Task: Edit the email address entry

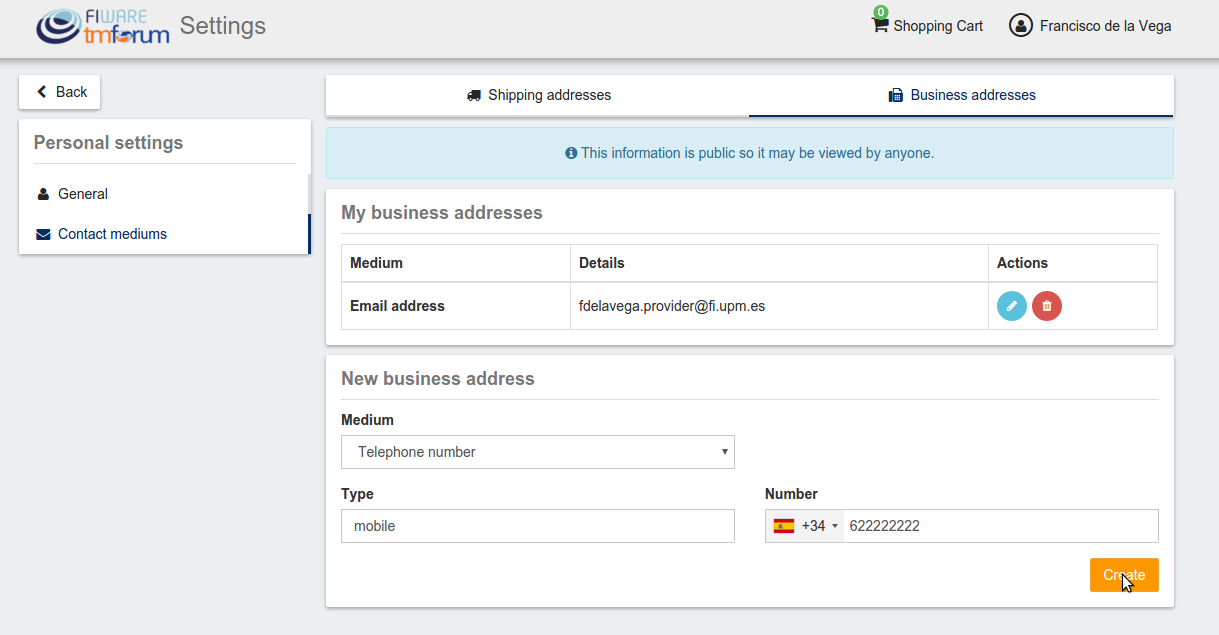Action: [x=1012, y=306]
